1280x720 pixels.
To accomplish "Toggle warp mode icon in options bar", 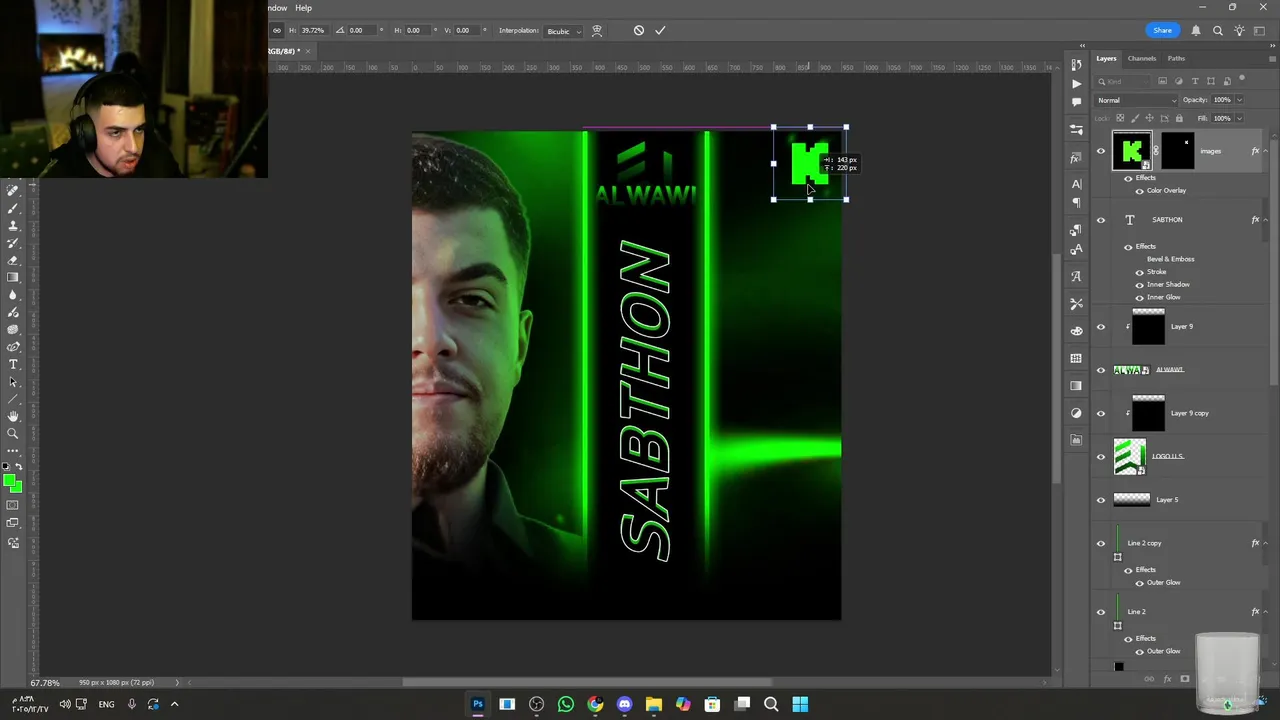I will click(597, 30).
